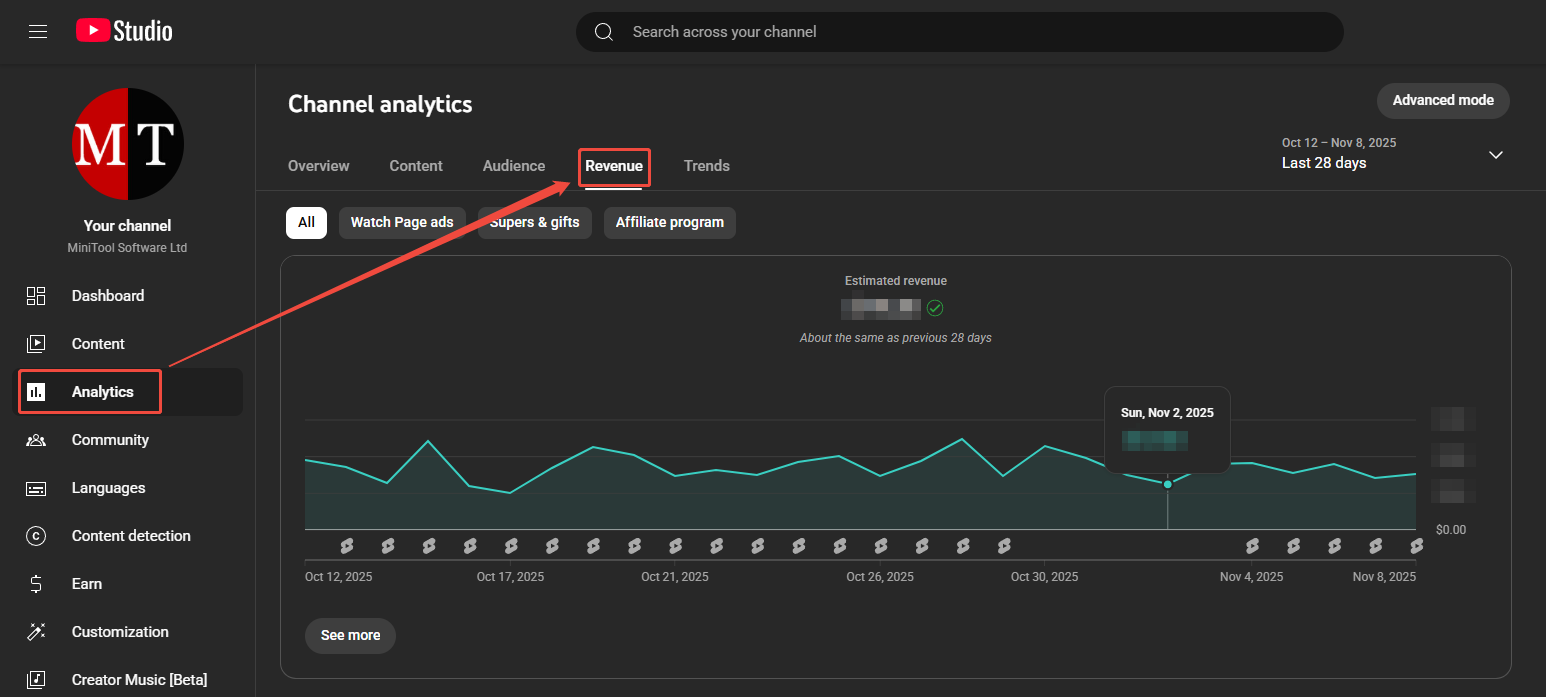1546x697 pixels.
Task: Select the Supers & gifts filter
Action: click(534, 222)
